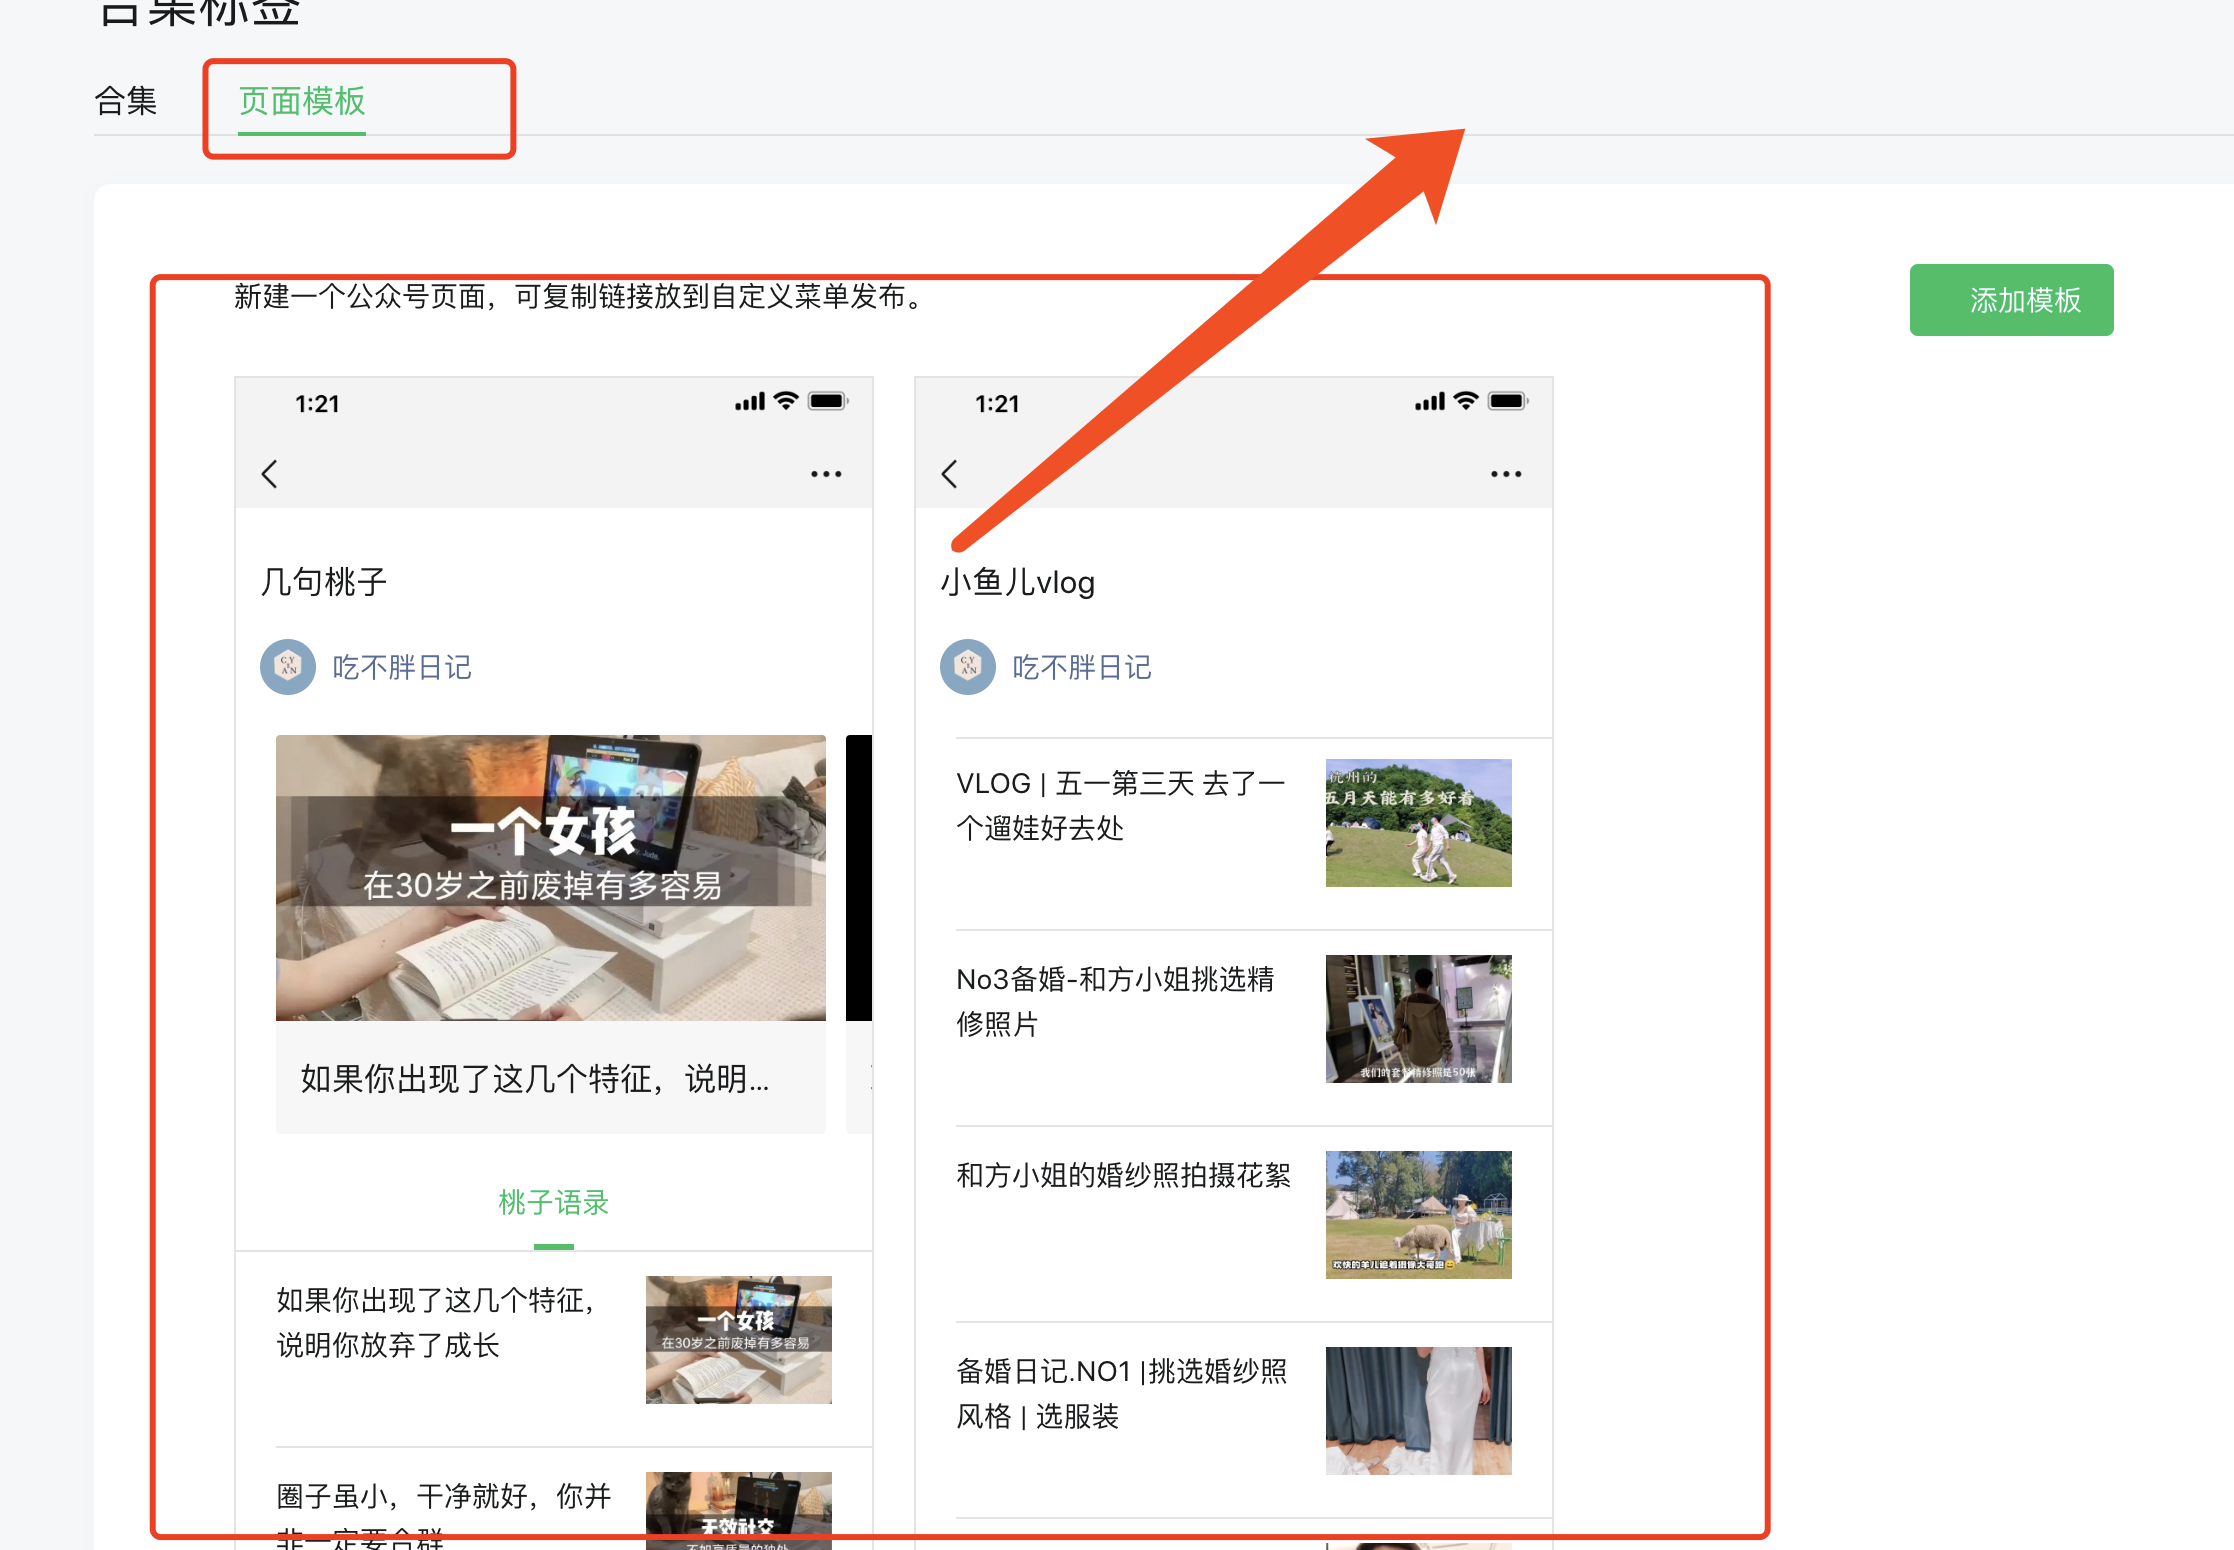Click the 一个女孩 large cover image
Image resolution: width=2234 pixels, height=1550 pixels.
(551, 877)
